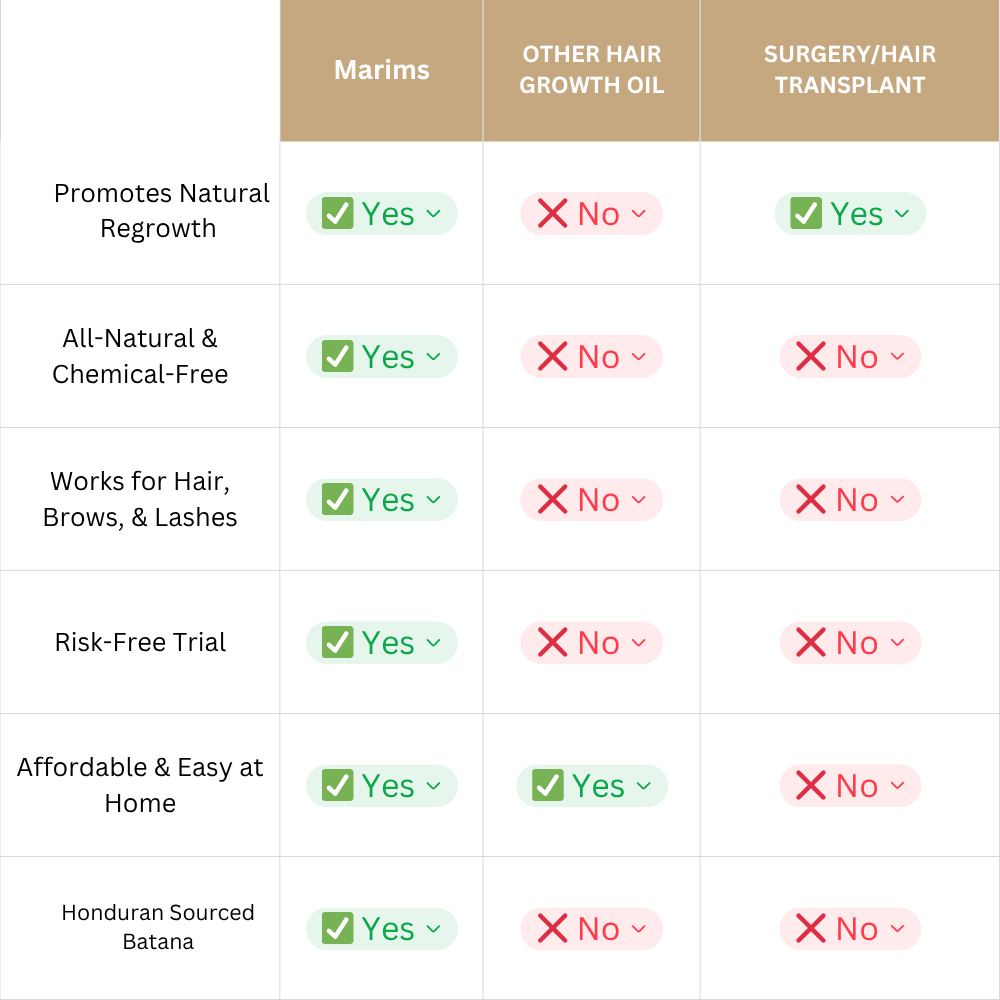Image resolution: width=1000 pixels, height=1000 pixels.
Task: Click red X icon for Surgery All-Natural row
Action: click(x=811, y=357)
